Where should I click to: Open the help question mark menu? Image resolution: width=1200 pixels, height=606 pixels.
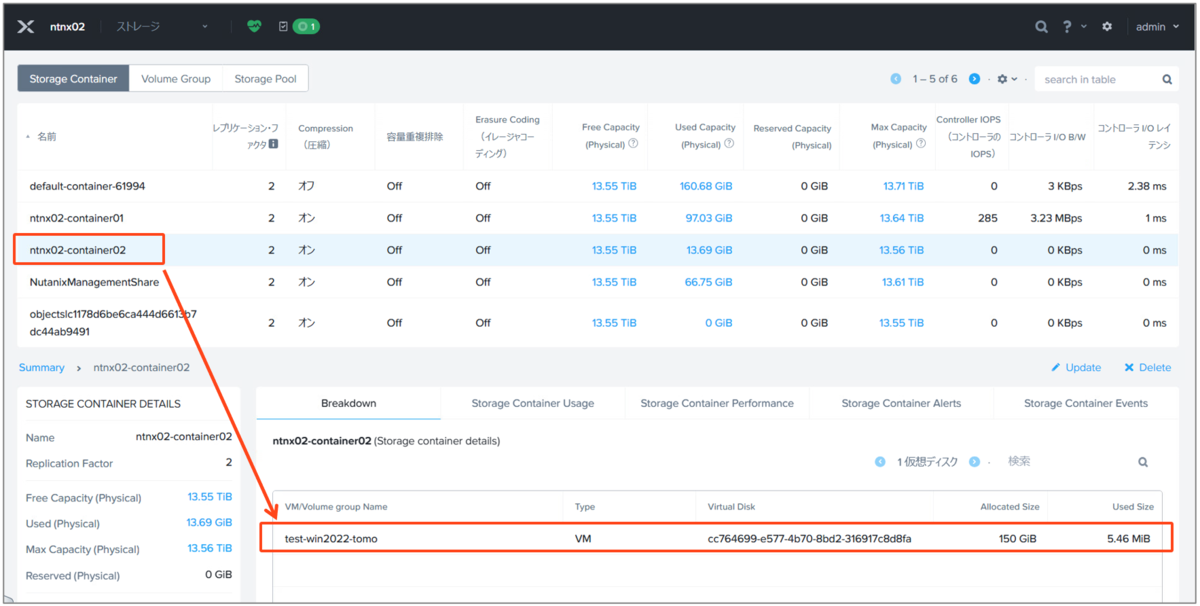point(1067,27)
